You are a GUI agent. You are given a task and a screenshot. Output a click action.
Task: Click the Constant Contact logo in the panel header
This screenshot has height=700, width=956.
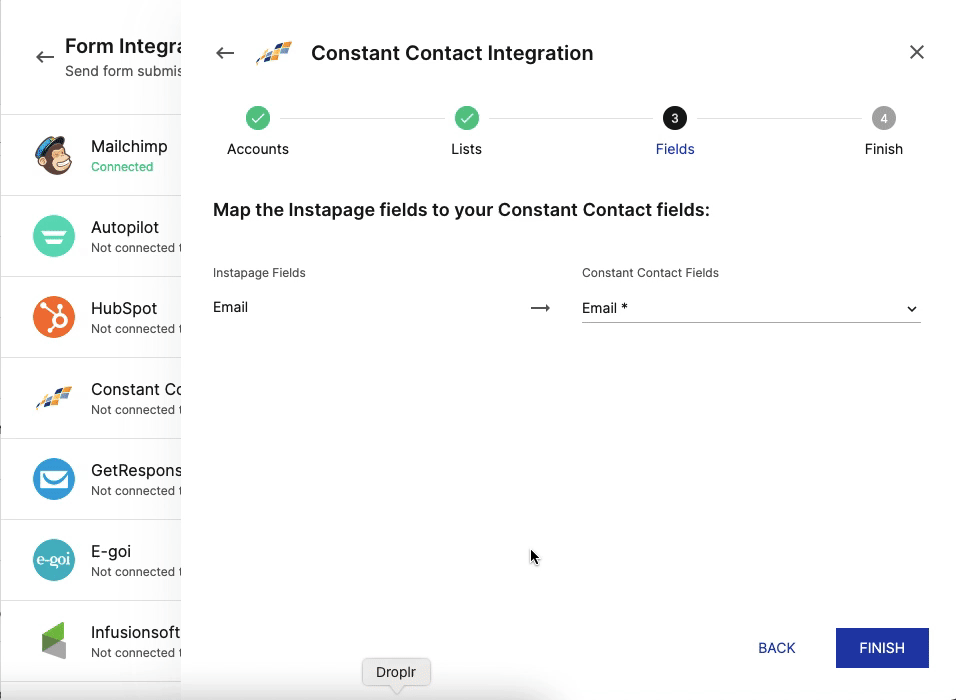274,53
